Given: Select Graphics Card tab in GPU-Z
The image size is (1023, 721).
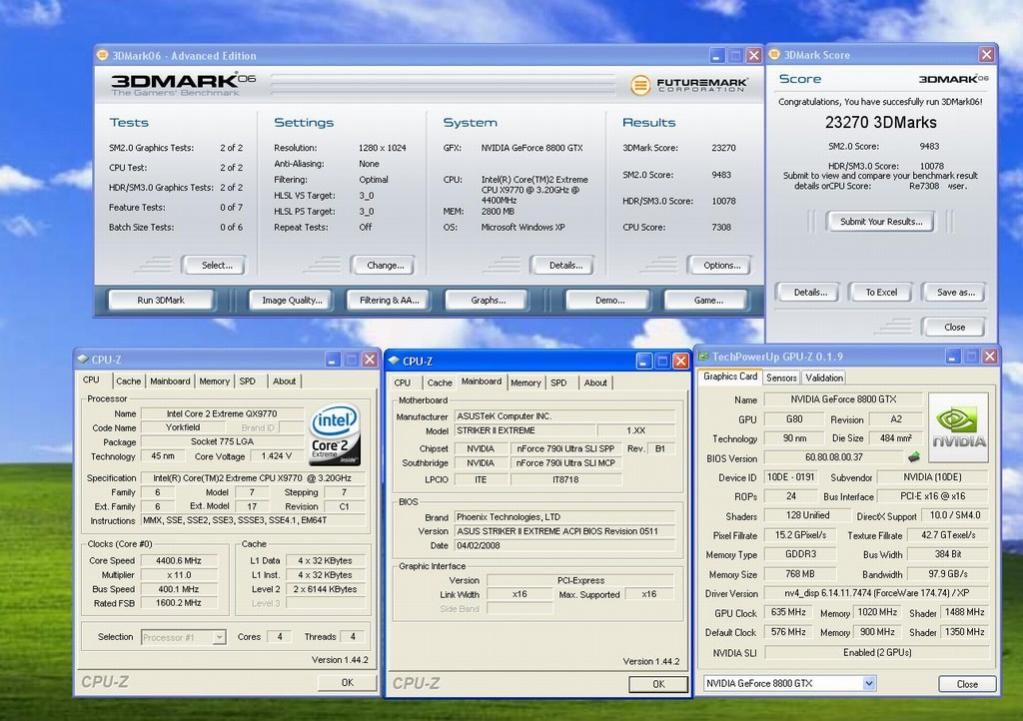Looking at the screenshot, I should coord(730,376).
